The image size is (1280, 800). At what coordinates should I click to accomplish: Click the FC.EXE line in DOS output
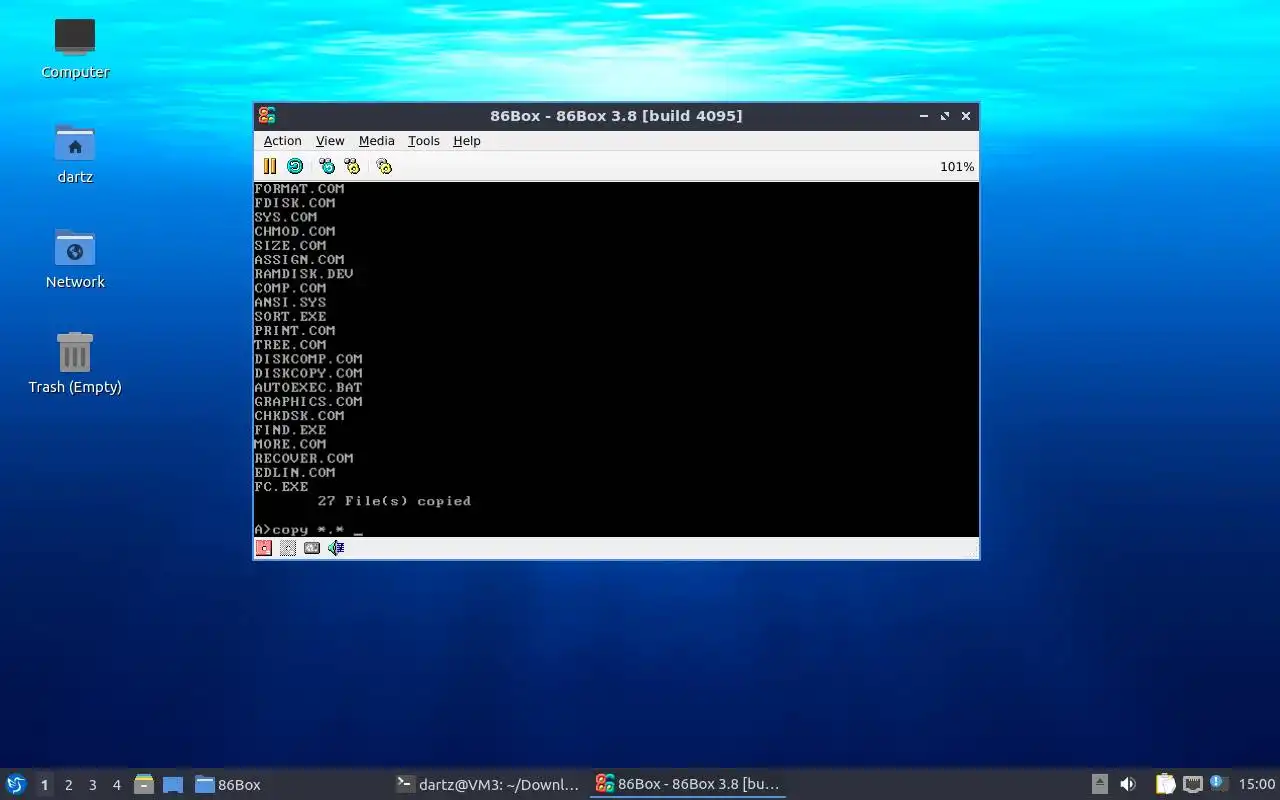tap(281, 487)
